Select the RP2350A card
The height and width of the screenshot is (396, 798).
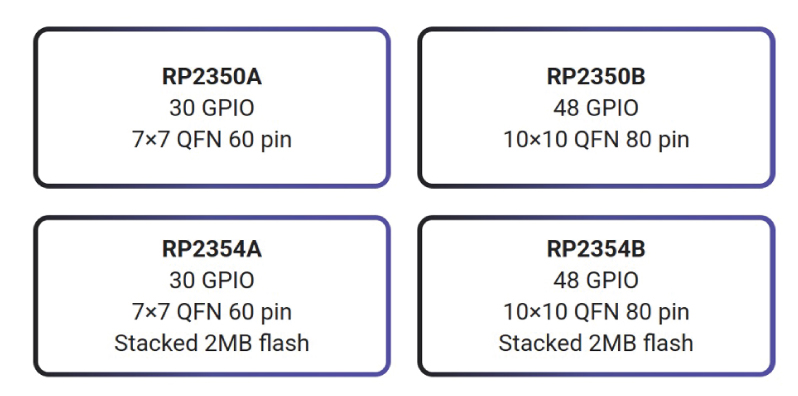point(212,107)
